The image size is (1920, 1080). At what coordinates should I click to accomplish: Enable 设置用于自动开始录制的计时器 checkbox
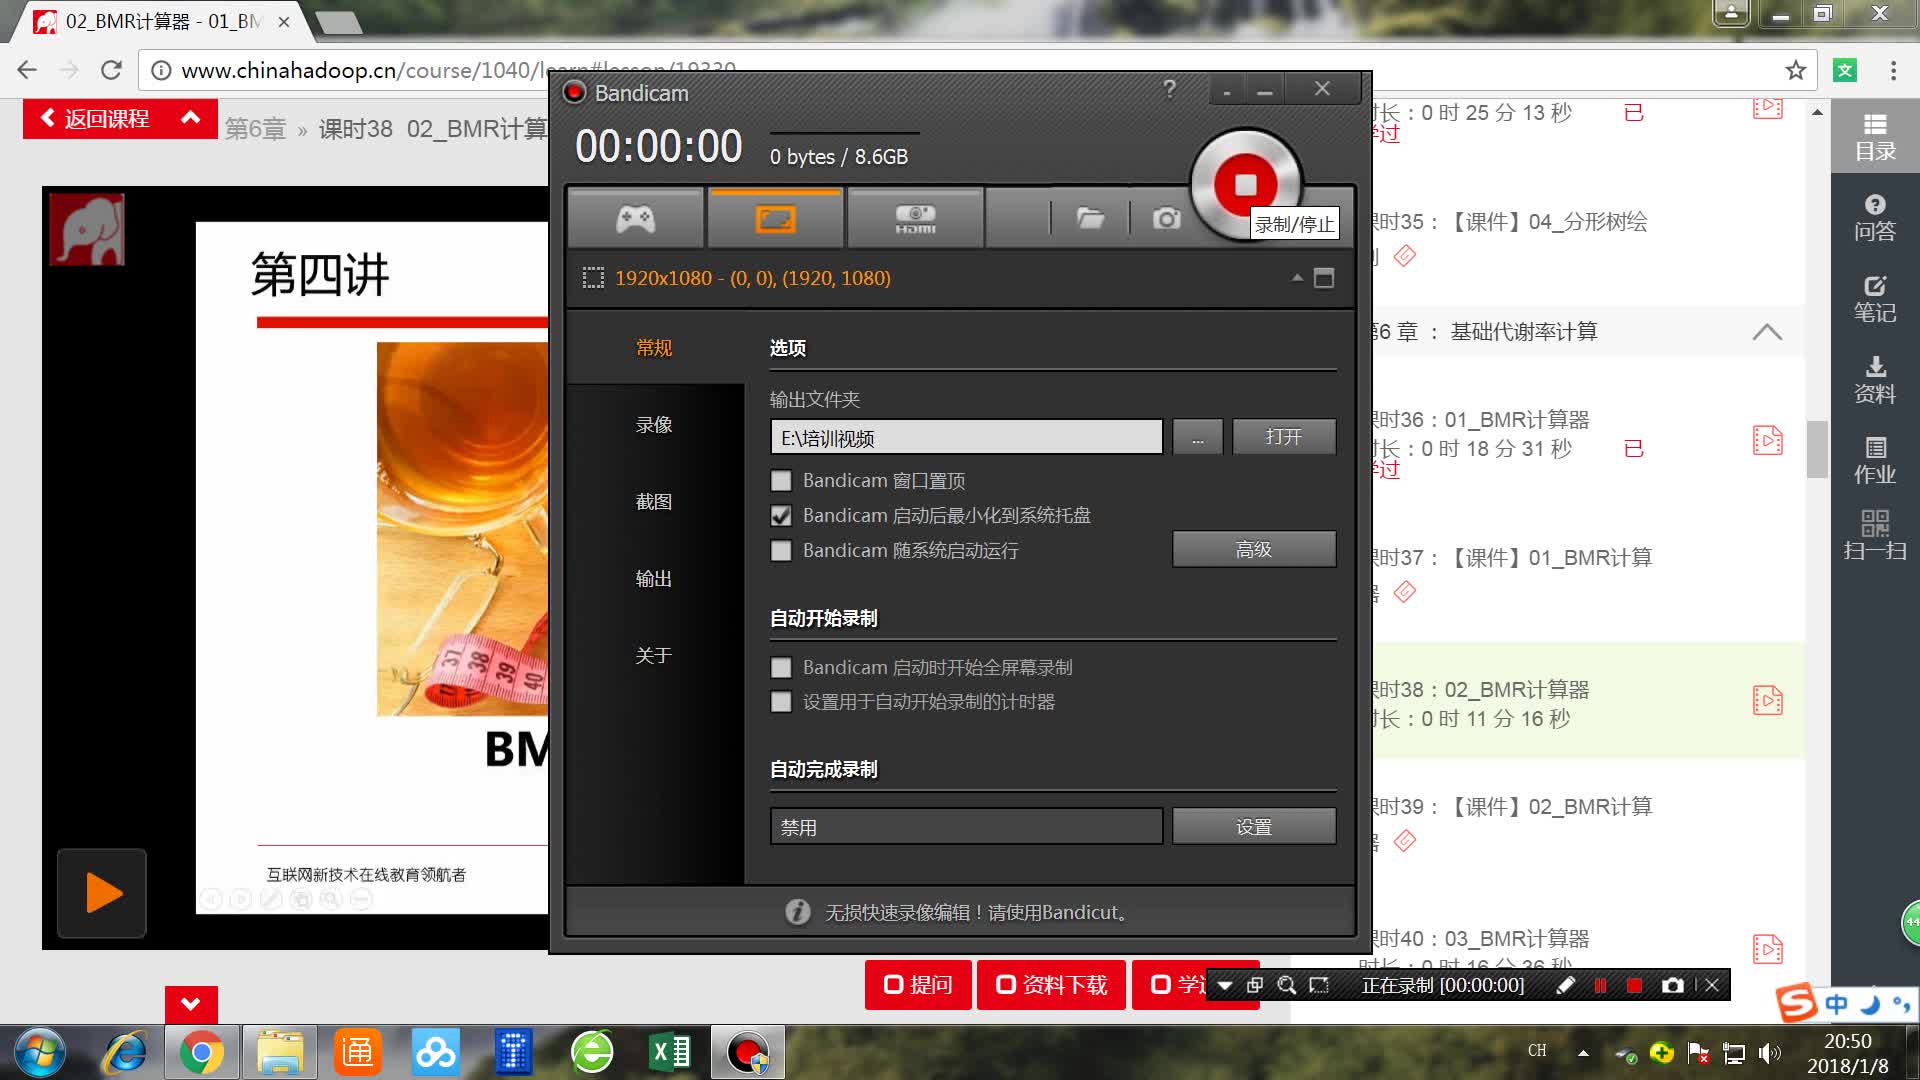[x=781, y=702]
